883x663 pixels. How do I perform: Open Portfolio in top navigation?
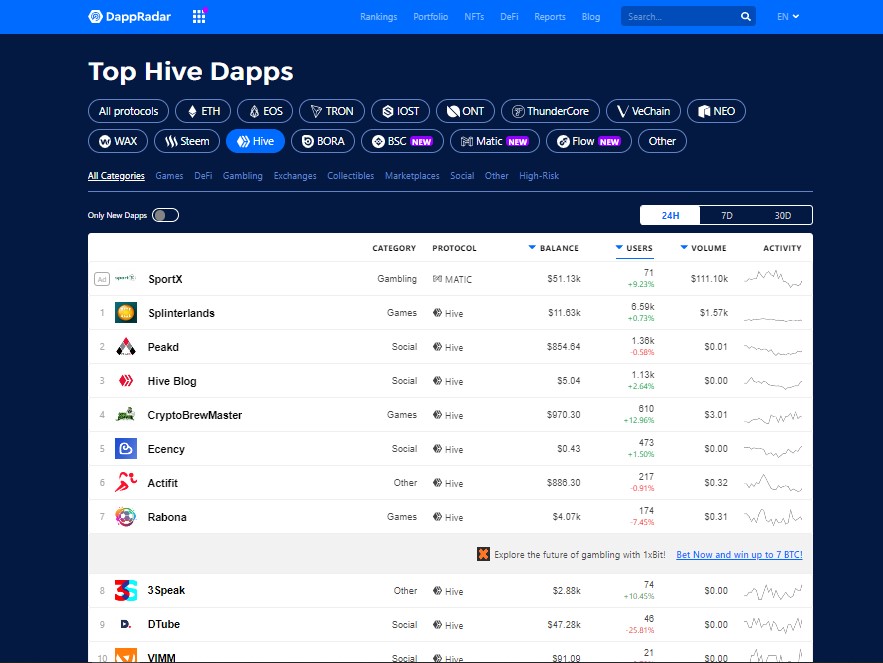click(x=430, y=17)
